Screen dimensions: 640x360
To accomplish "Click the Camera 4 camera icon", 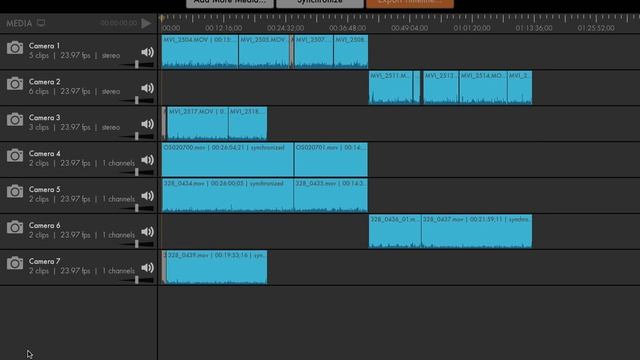I will [15, 156].
